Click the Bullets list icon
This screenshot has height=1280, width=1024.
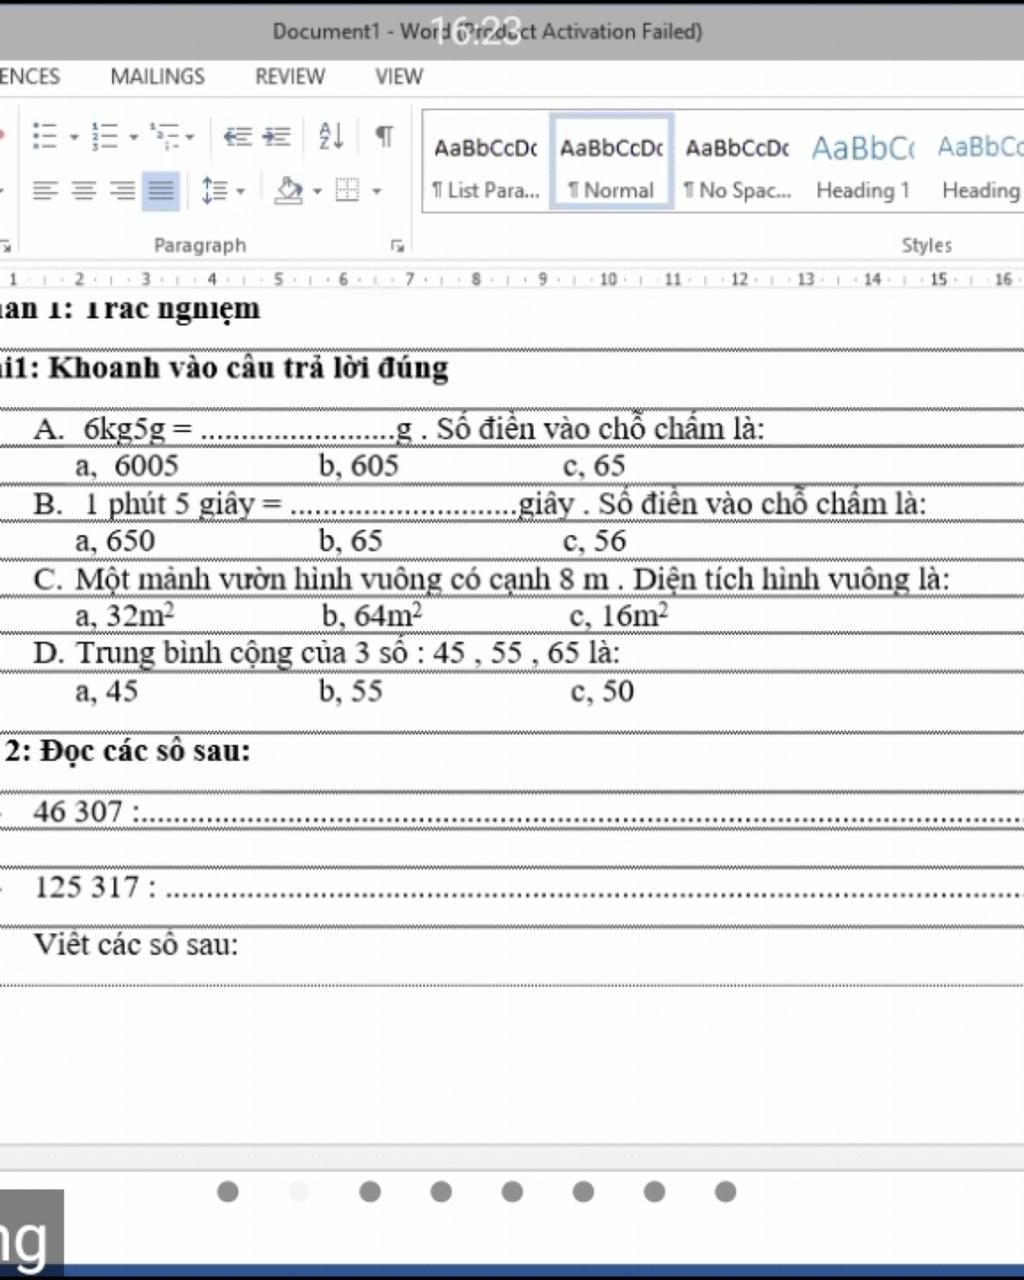(45, 135)
